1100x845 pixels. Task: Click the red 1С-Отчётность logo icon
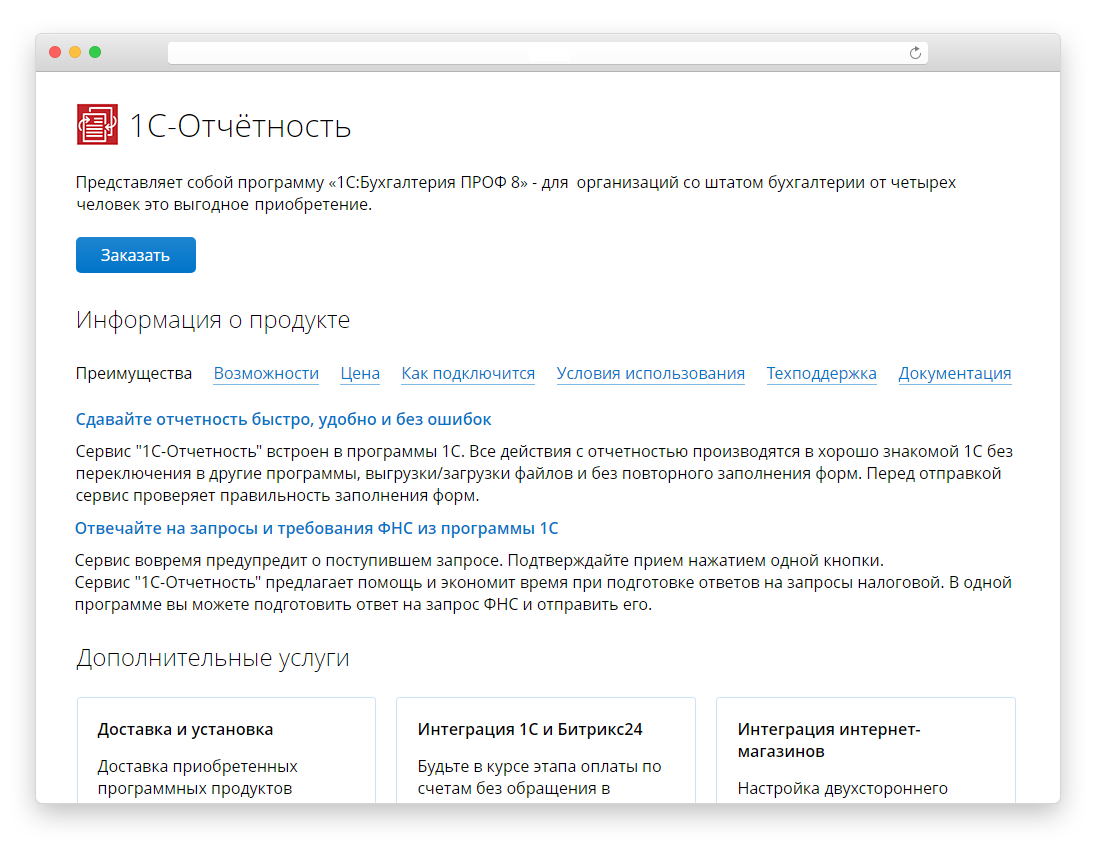(97, 125)
